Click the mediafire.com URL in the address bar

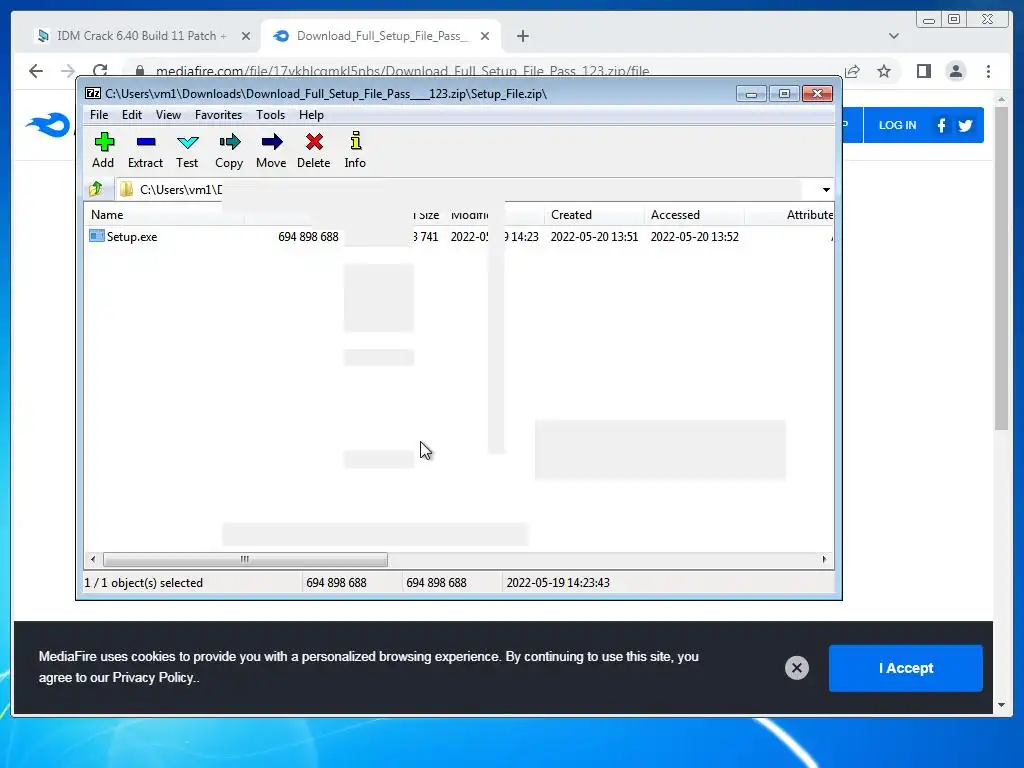pyautogui.click(x=402, y=71)
